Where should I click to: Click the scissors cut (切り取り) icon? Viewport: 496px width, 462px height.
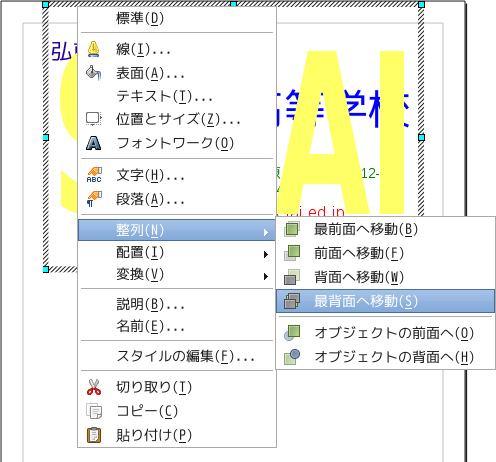pyautogui.click(x=94, y=387)
